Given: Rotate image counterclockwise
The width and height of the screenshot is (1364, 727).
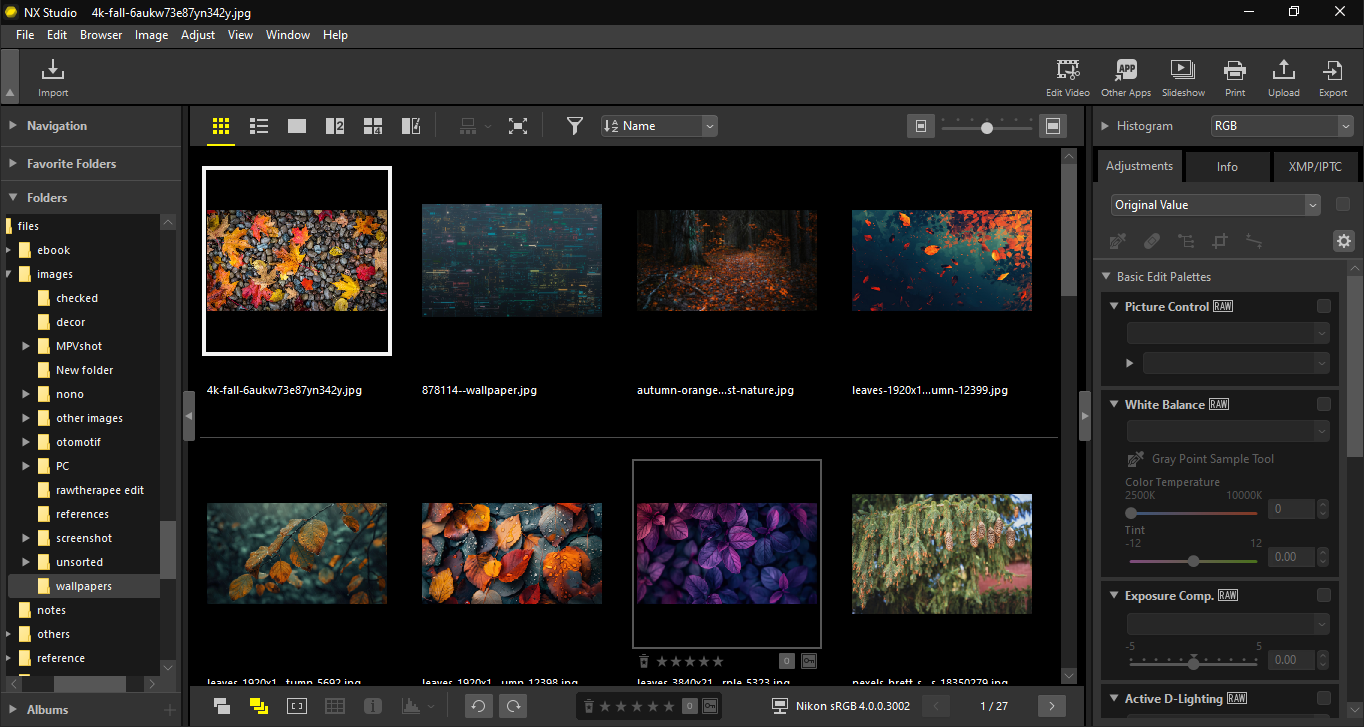Looking at the screenshot, I should click(x=478, y=706).
